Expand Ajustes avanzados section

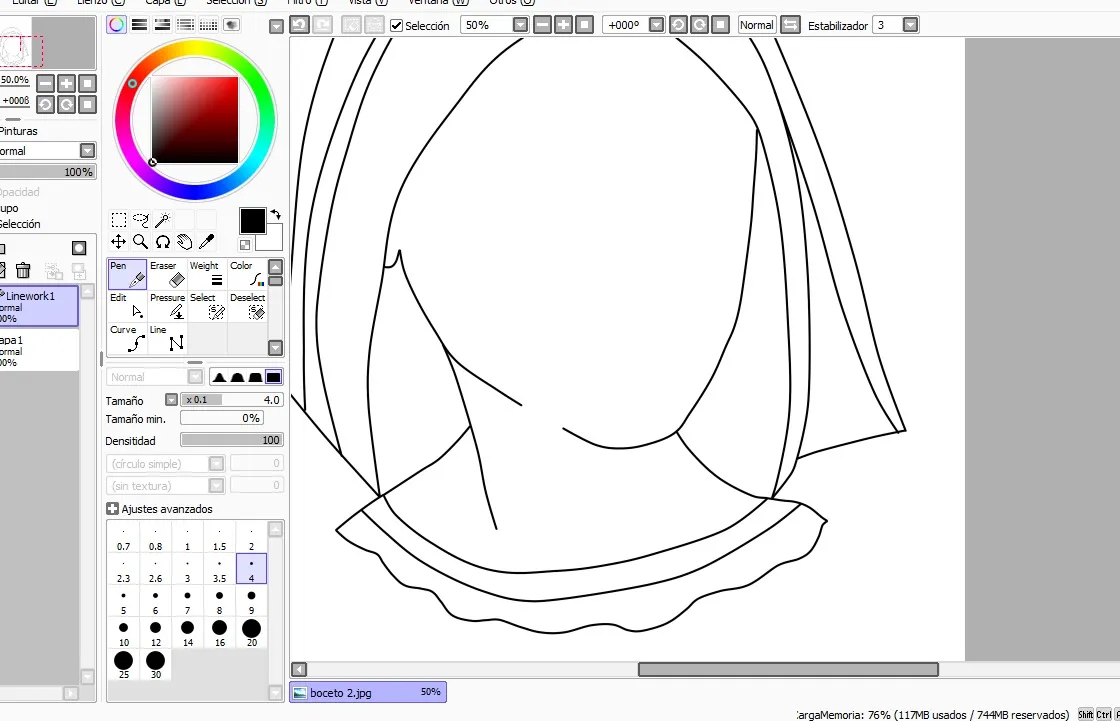point(112,509)
